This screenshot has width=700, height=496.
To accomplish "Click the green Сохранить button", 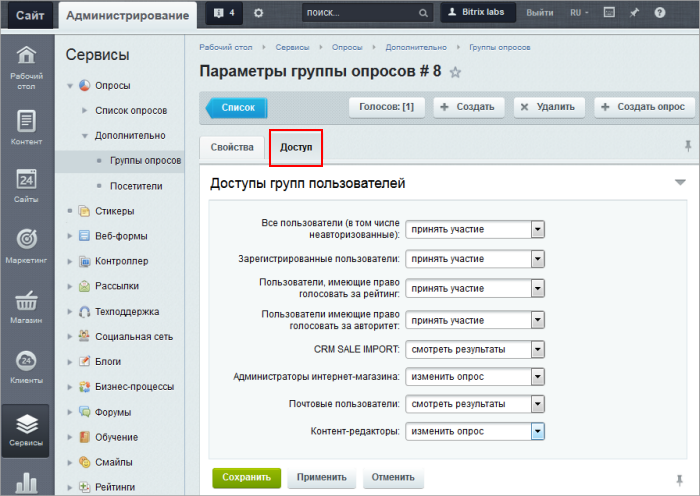I will (x=246, y=478).
